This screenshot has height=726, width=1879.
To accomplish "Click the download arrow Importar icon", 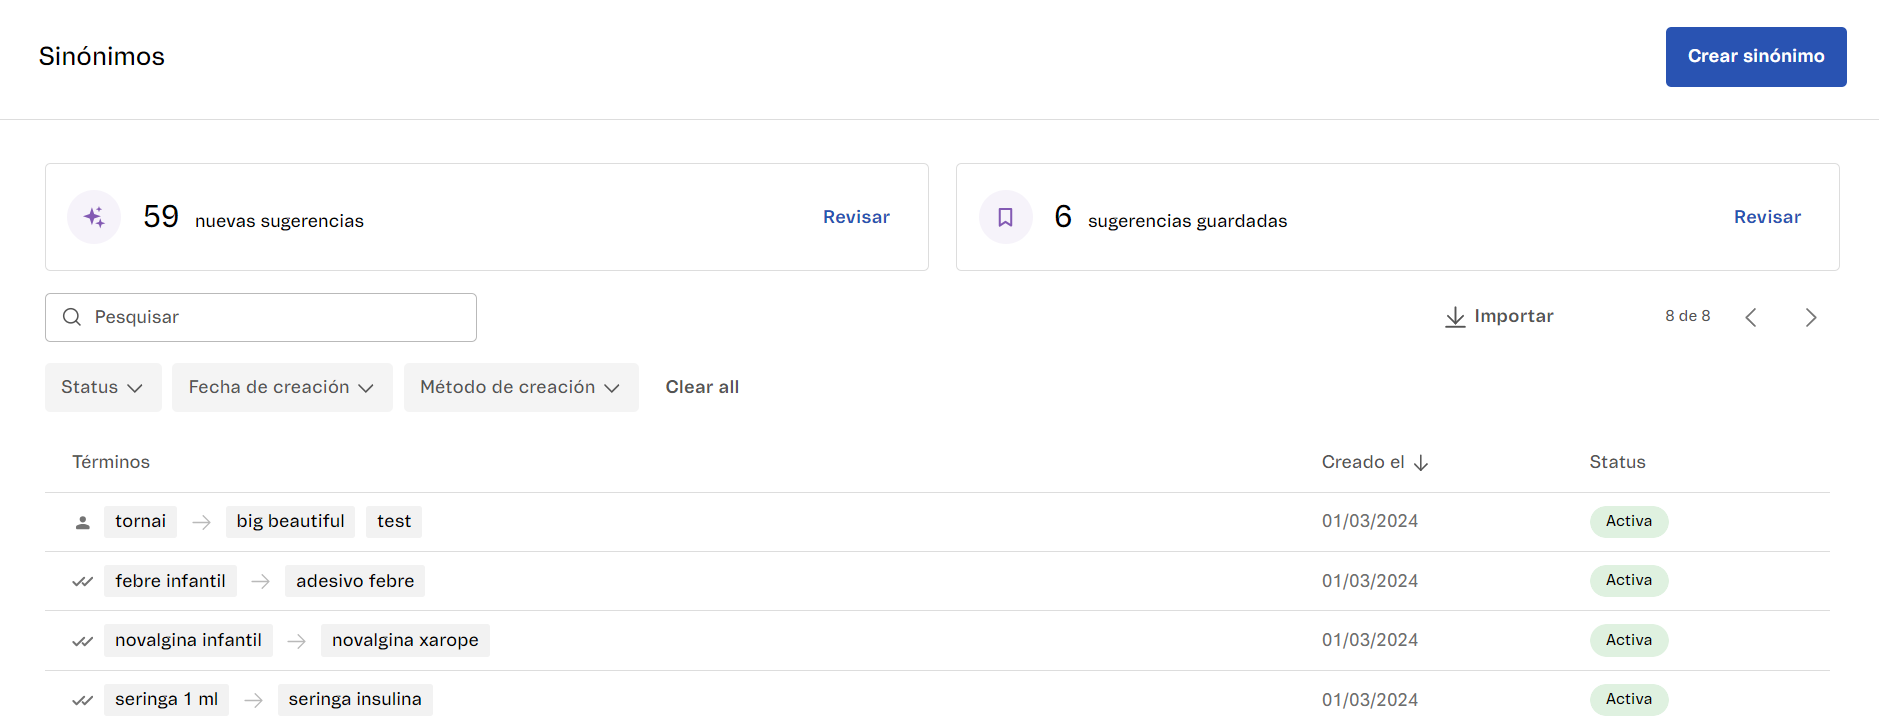I will (1455, 317).
